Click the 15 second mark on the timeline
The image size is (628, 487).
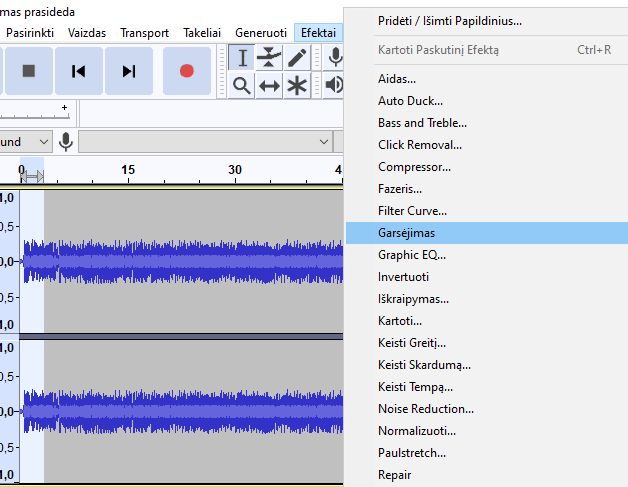pos(127,170)
